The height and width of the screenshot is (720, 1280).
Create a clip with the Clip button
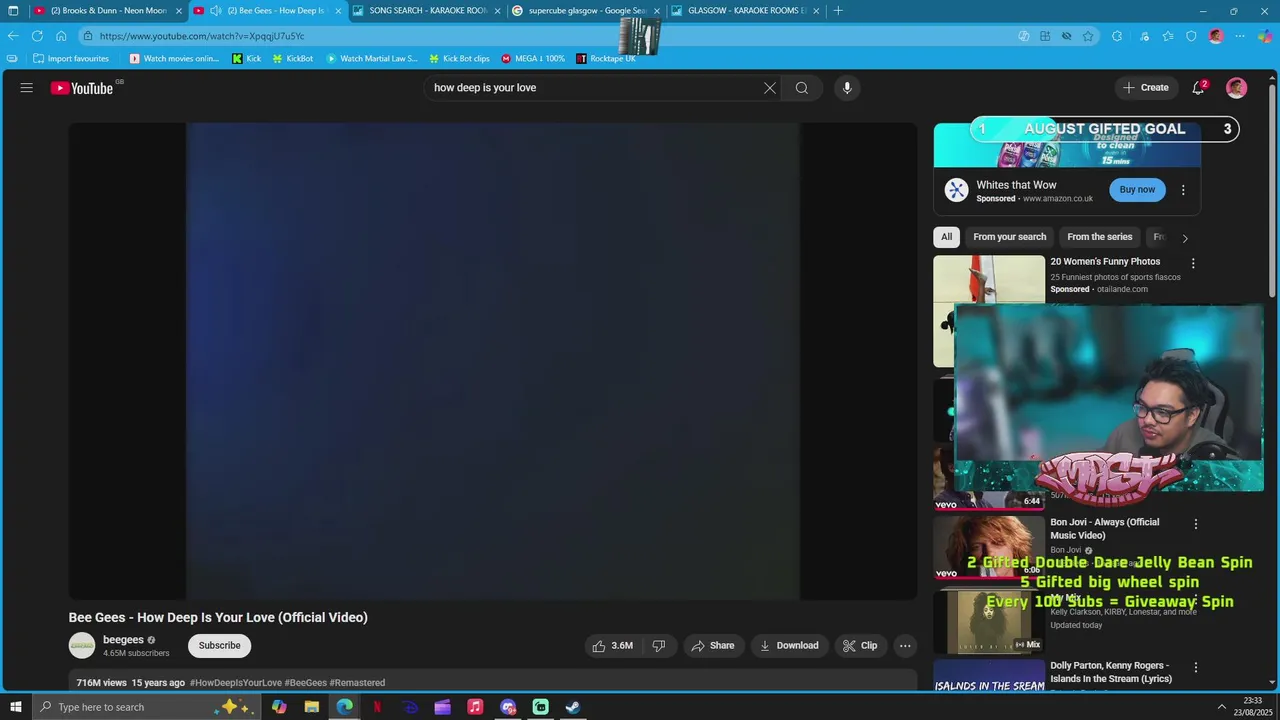point(860,646)
